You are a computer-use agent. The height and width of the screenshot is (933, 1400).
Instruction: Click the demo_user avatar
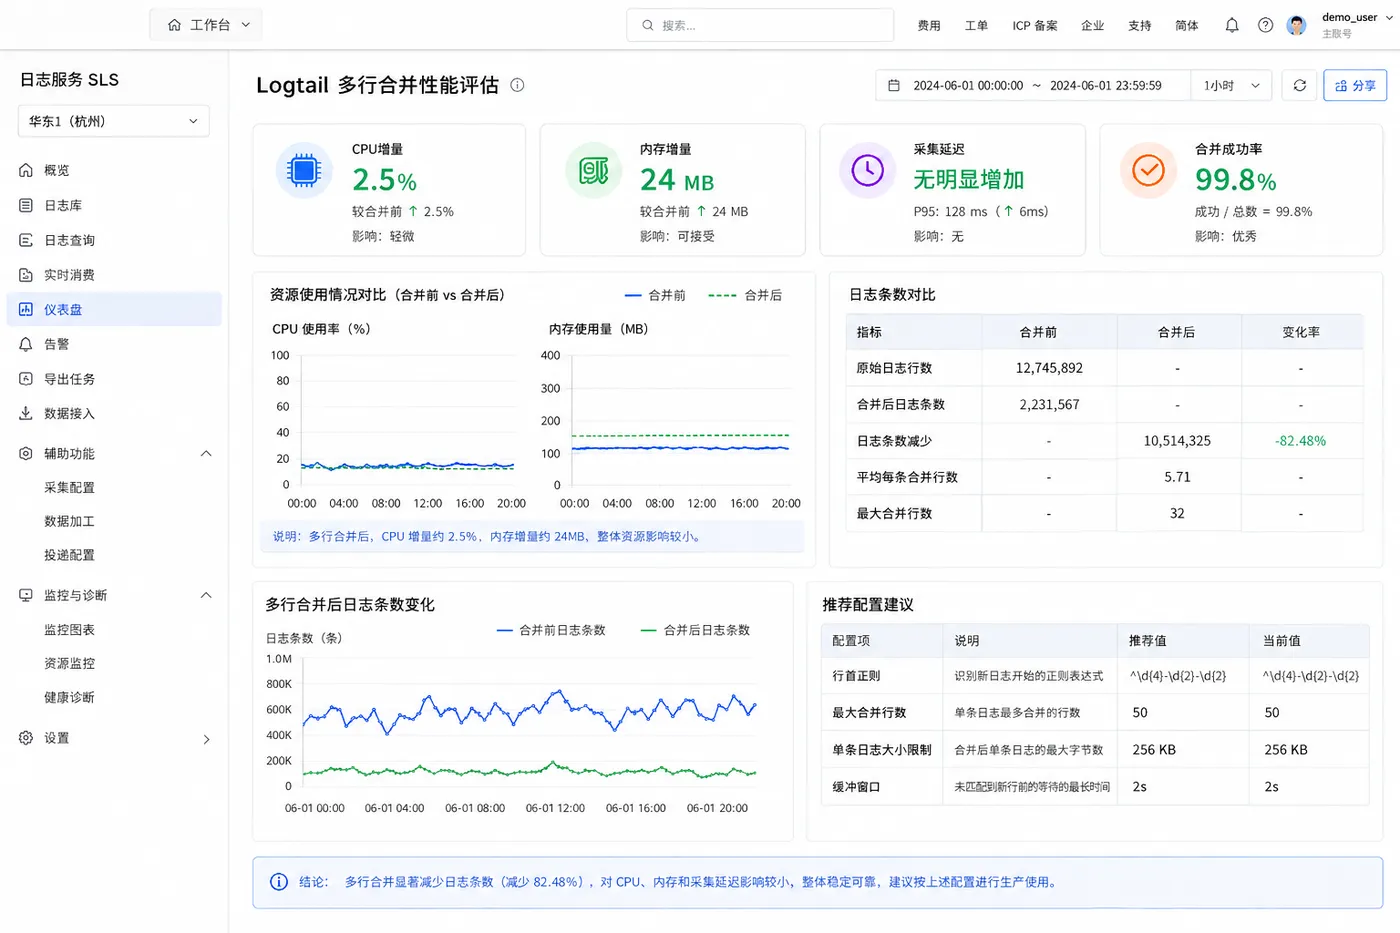(x=1297, y=26)
